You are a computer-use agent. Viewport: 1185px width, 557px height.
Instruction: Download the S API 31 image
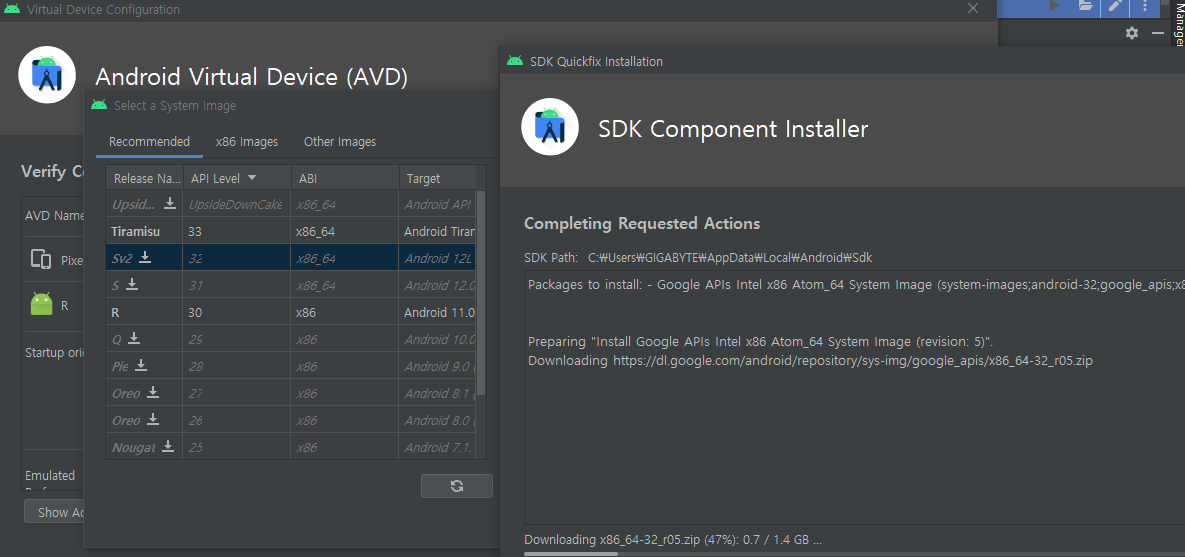click(x=132, y=284)
